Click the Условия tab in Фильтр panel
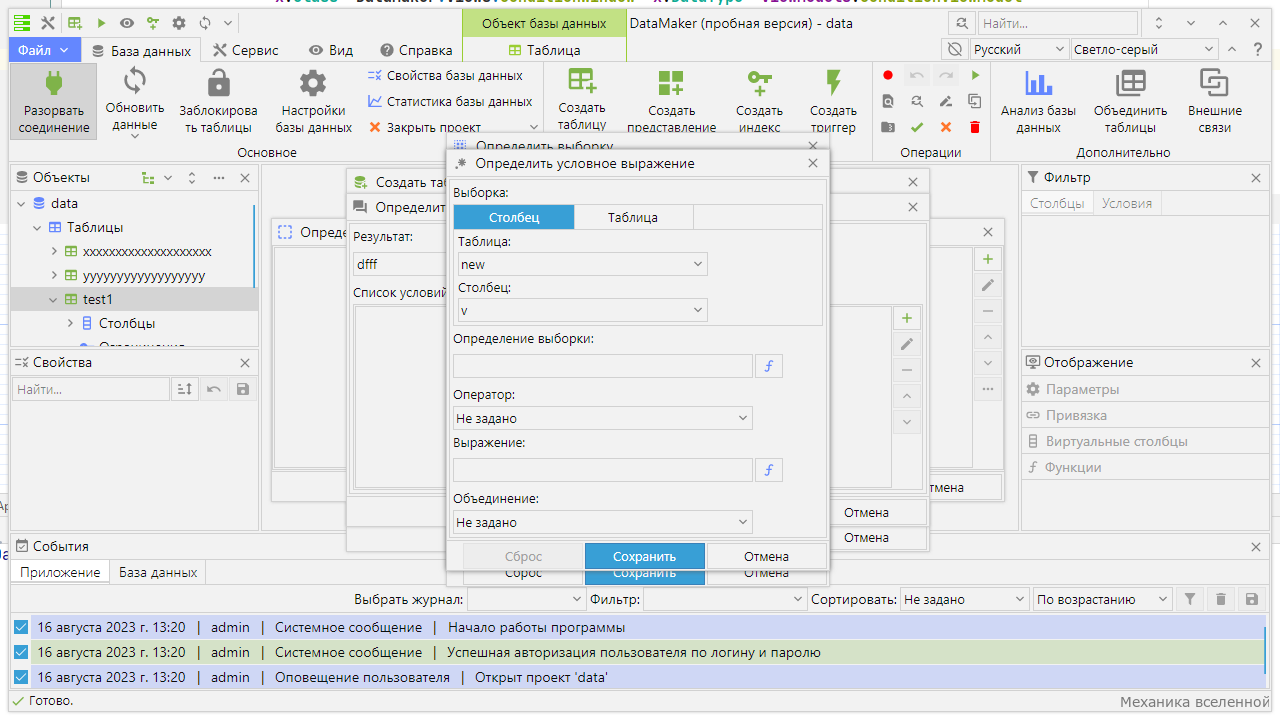 click(1127, 203)
